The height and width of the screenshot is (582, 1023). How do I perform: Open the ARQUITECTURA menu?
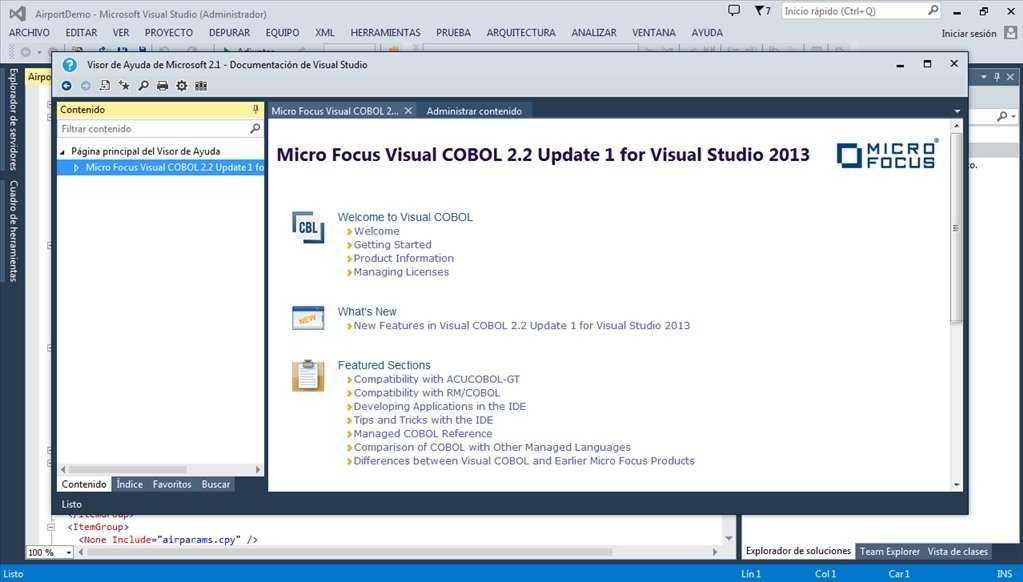[x=521, y=33]
